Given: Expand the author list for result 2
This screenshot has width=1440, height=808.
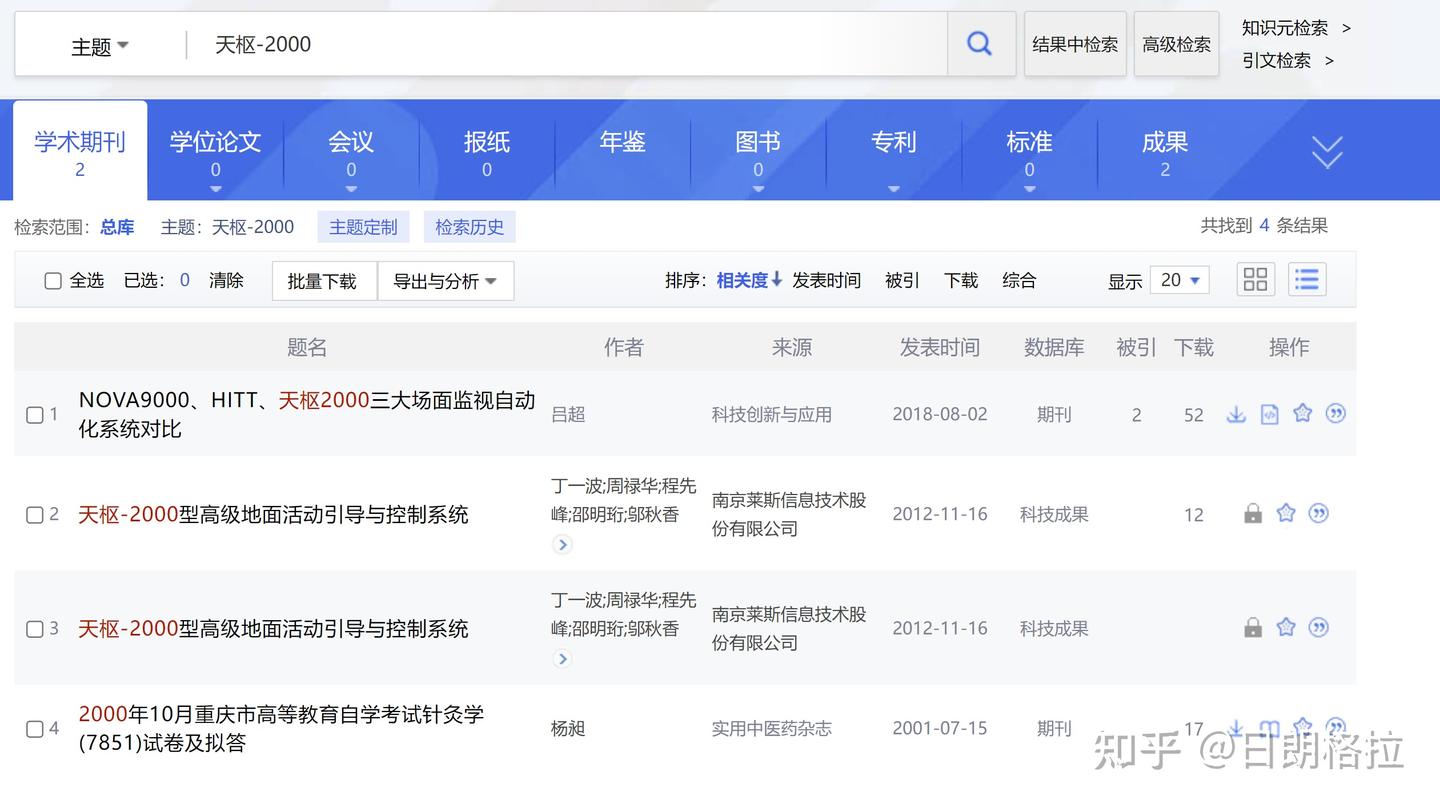Looking at the screenshot, I should tap(562, 545).
